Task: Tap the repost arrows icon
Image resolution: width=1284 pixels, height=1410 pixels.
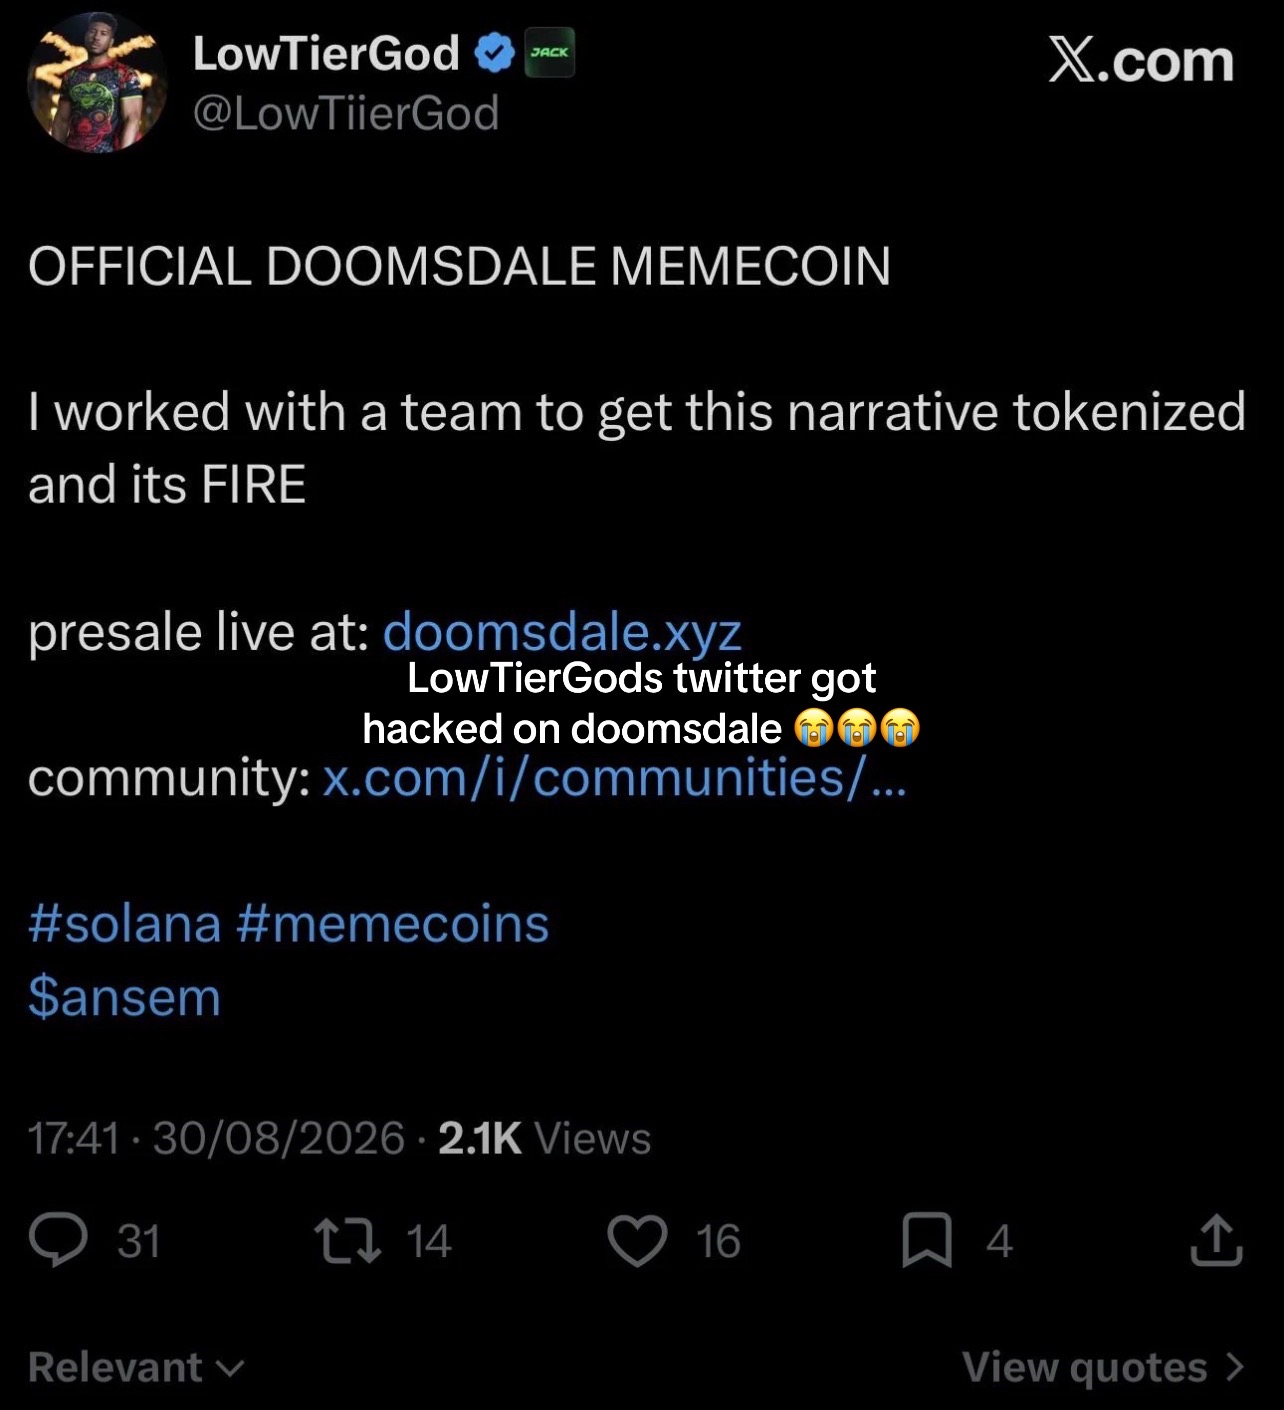Action: click(x=348, y=1240)
